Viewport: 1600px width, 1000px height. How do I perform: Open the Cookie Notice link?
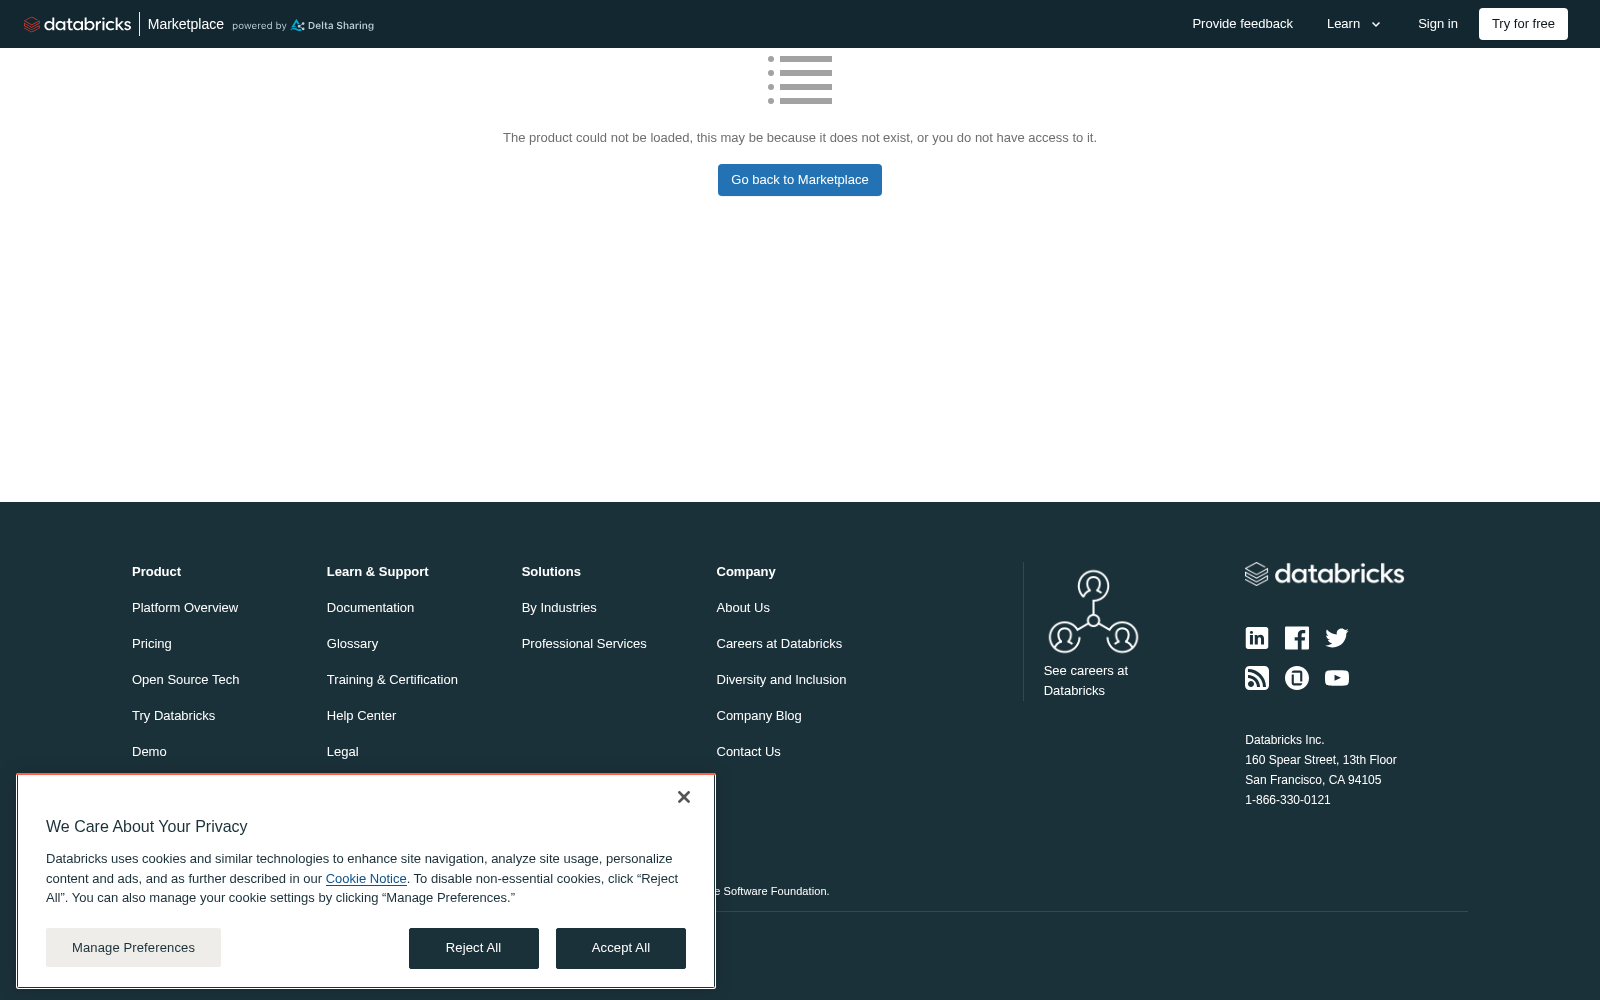pyautogui.click(x=366, y=878)
